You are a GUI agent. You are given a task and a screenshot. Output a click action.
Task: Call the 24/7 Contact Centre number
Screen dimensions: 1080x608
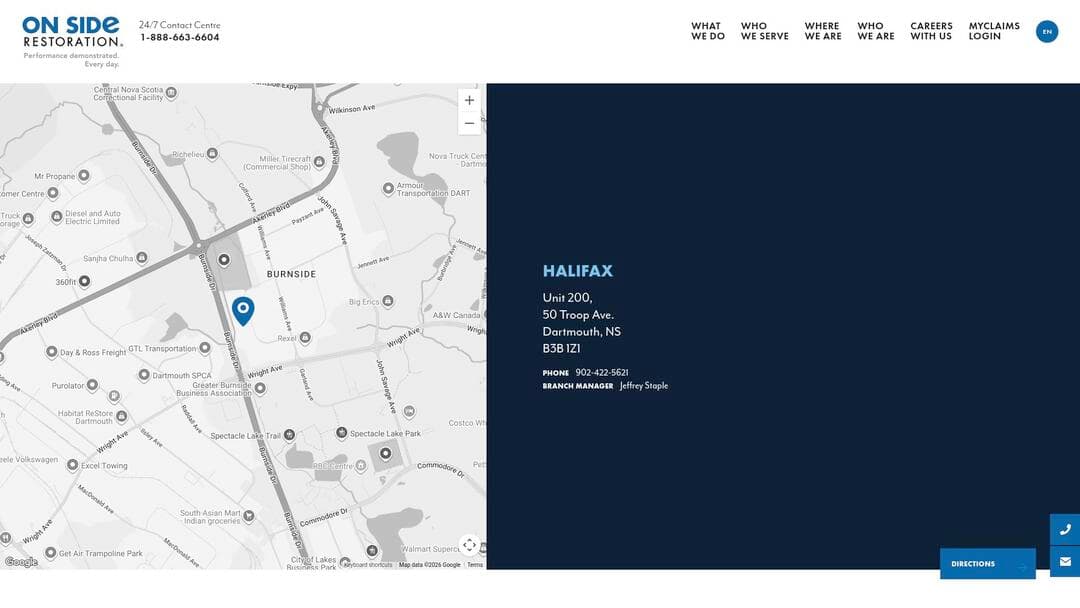[x=178, y=37]
